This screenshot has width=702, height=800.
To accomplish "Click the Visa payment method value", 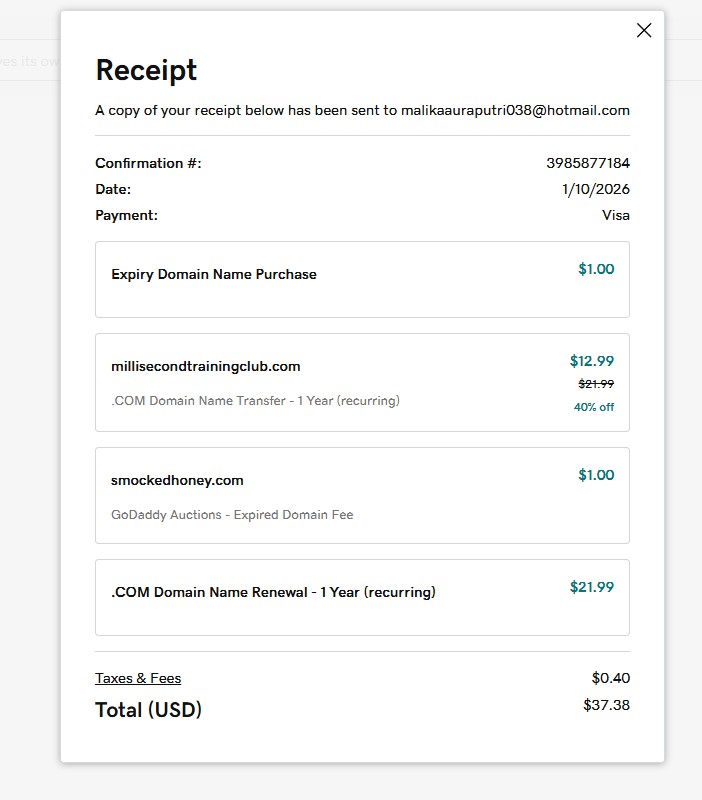I will 616,215.
